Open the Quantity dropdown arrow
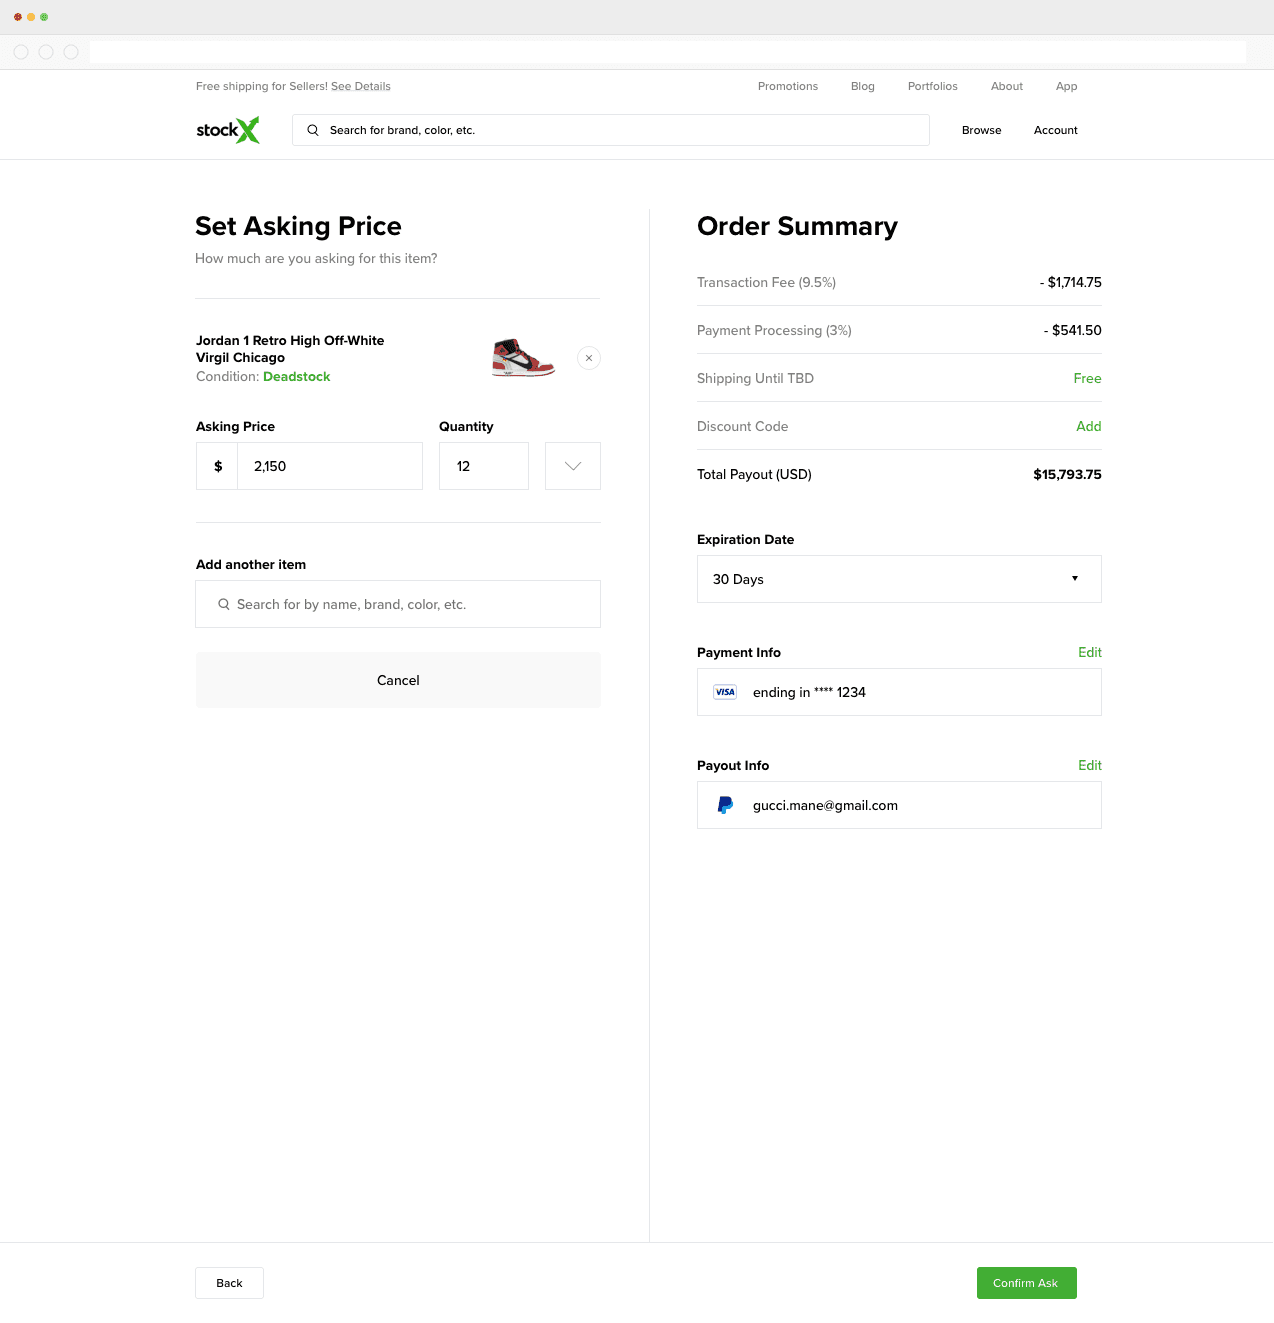 (x=572, y=466)
